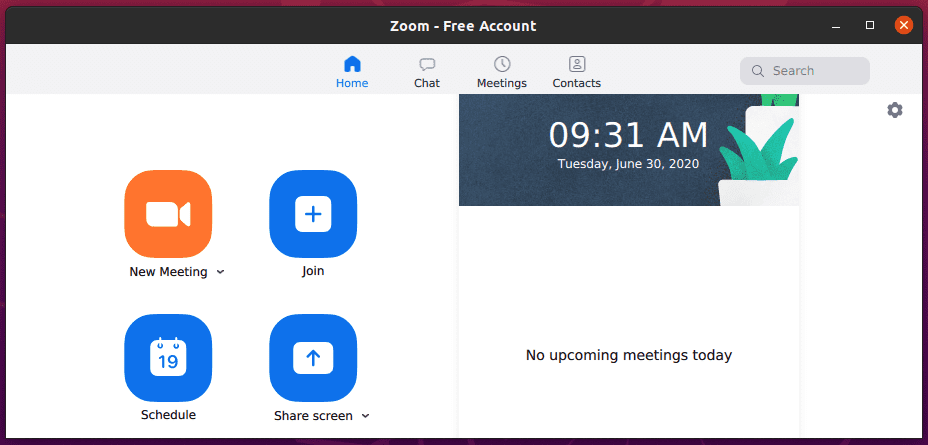Click the Join label
This screenshot has height=445, width=928.
click(x=313, y=271)
